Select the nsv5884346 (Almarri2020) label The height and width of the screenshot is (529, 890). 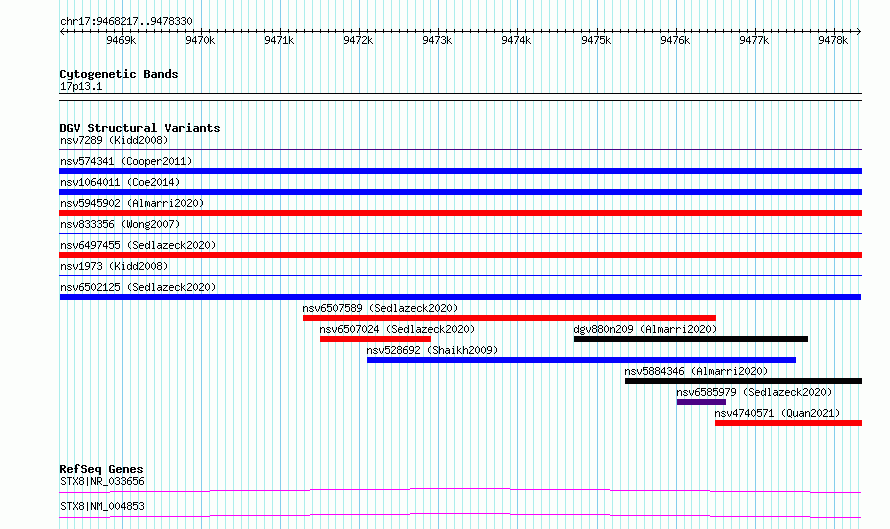696,371
